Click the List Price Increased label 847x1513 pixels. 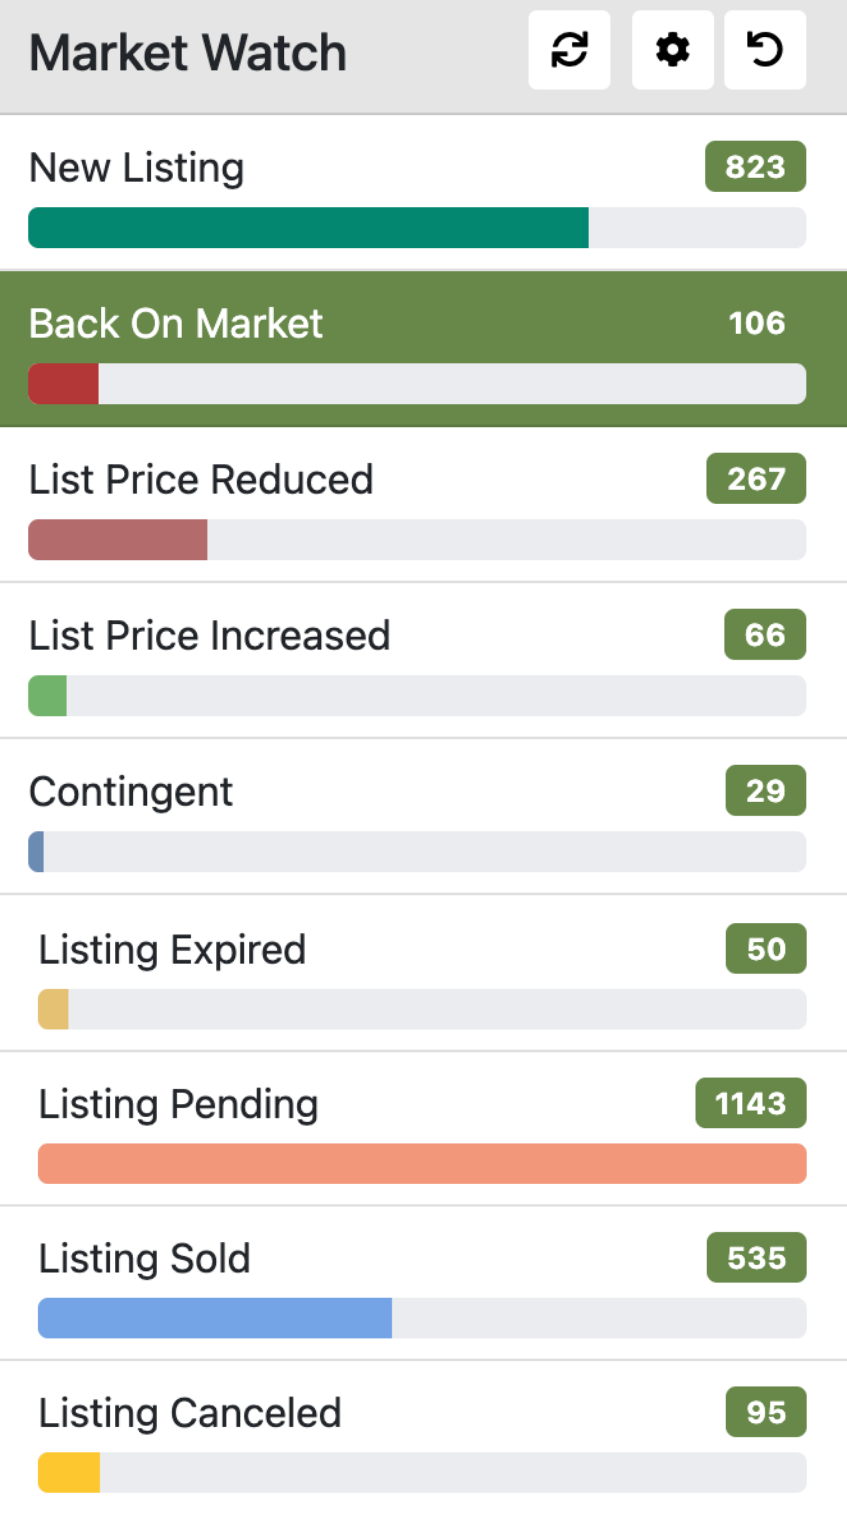tap(209, 636)
